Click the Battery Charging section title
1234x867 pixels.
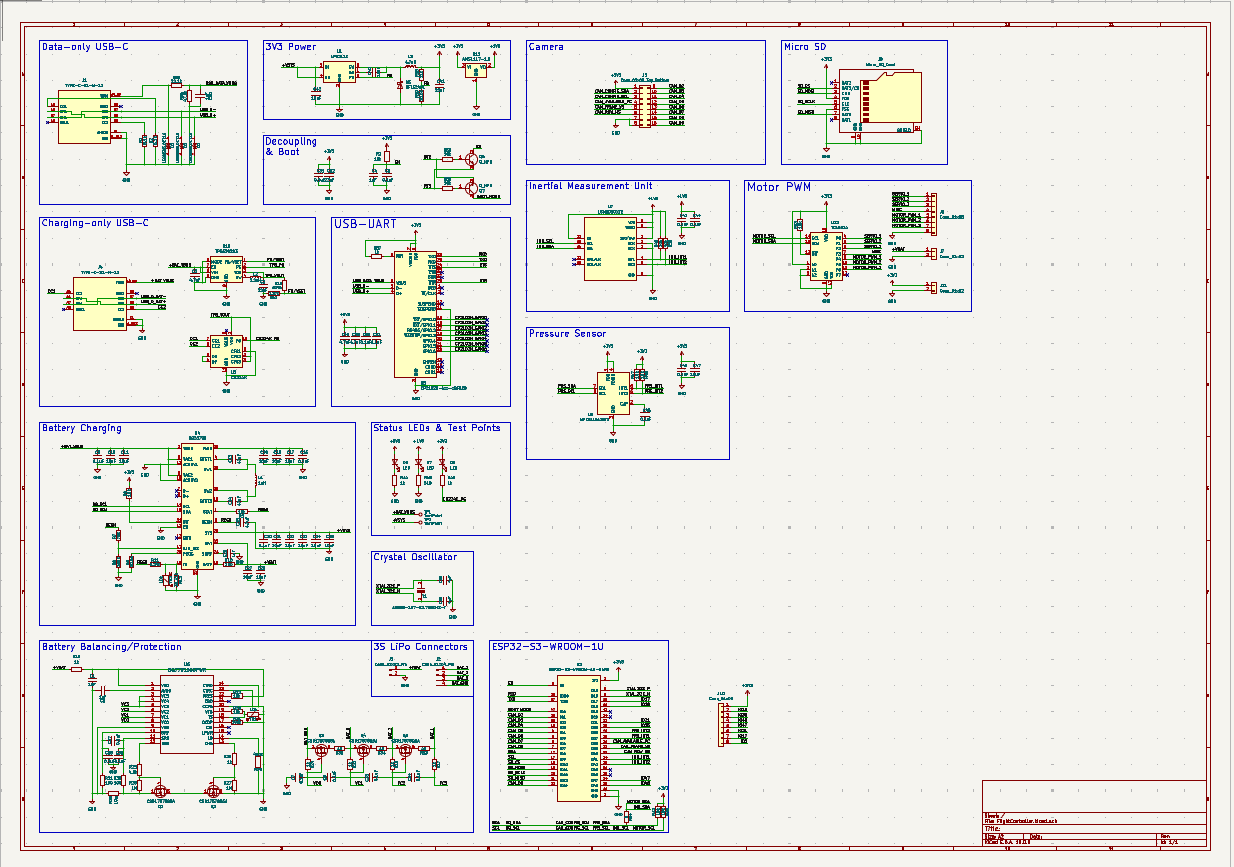tap(82, 428)
